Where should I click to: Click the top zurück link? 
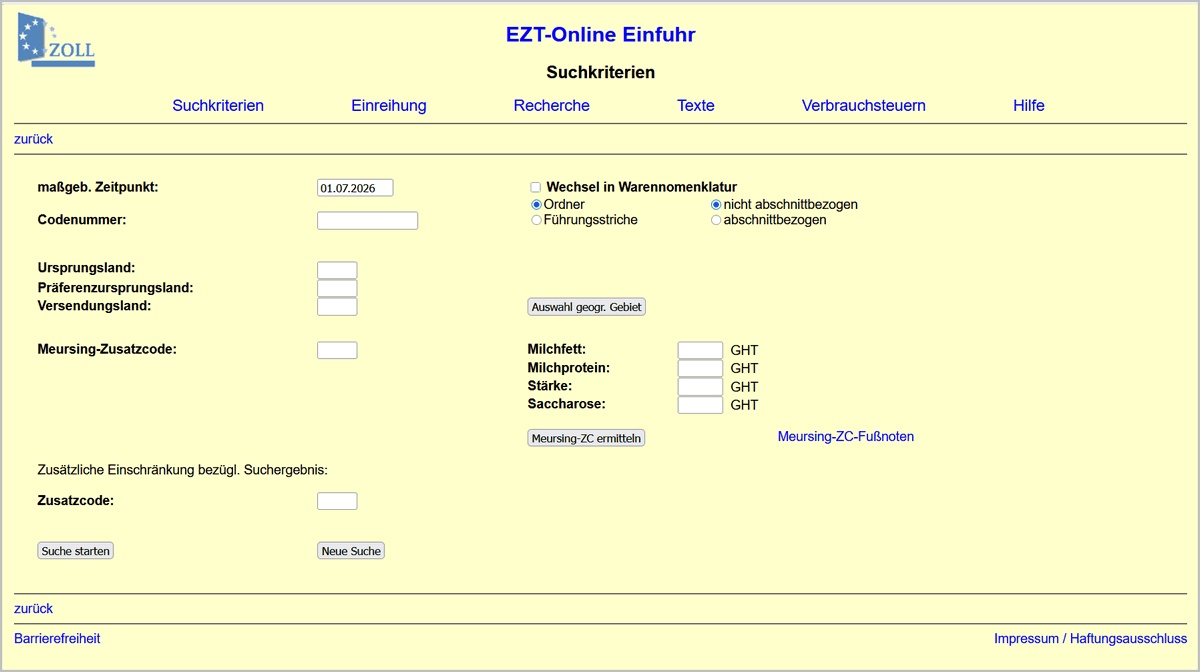[x=33, y=139]
